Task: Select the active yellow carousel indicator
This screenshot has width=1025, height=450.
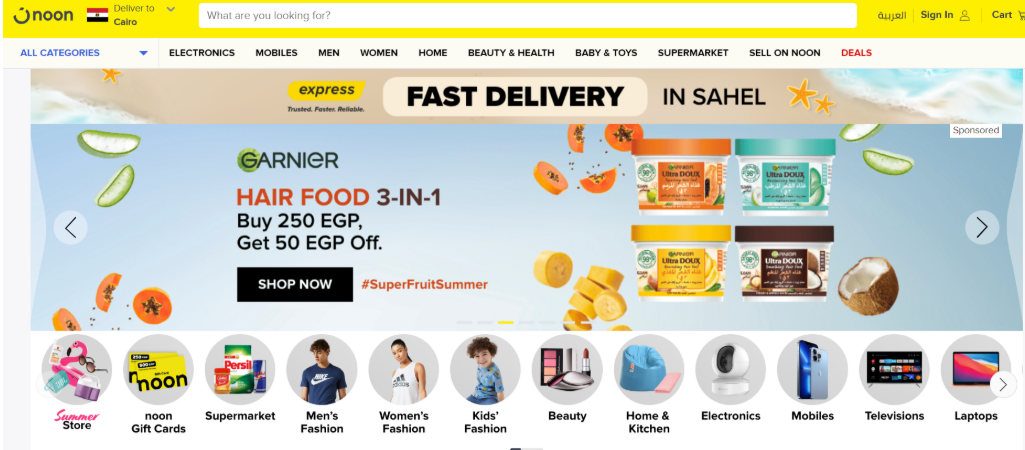Action: [x=505, y=322]
